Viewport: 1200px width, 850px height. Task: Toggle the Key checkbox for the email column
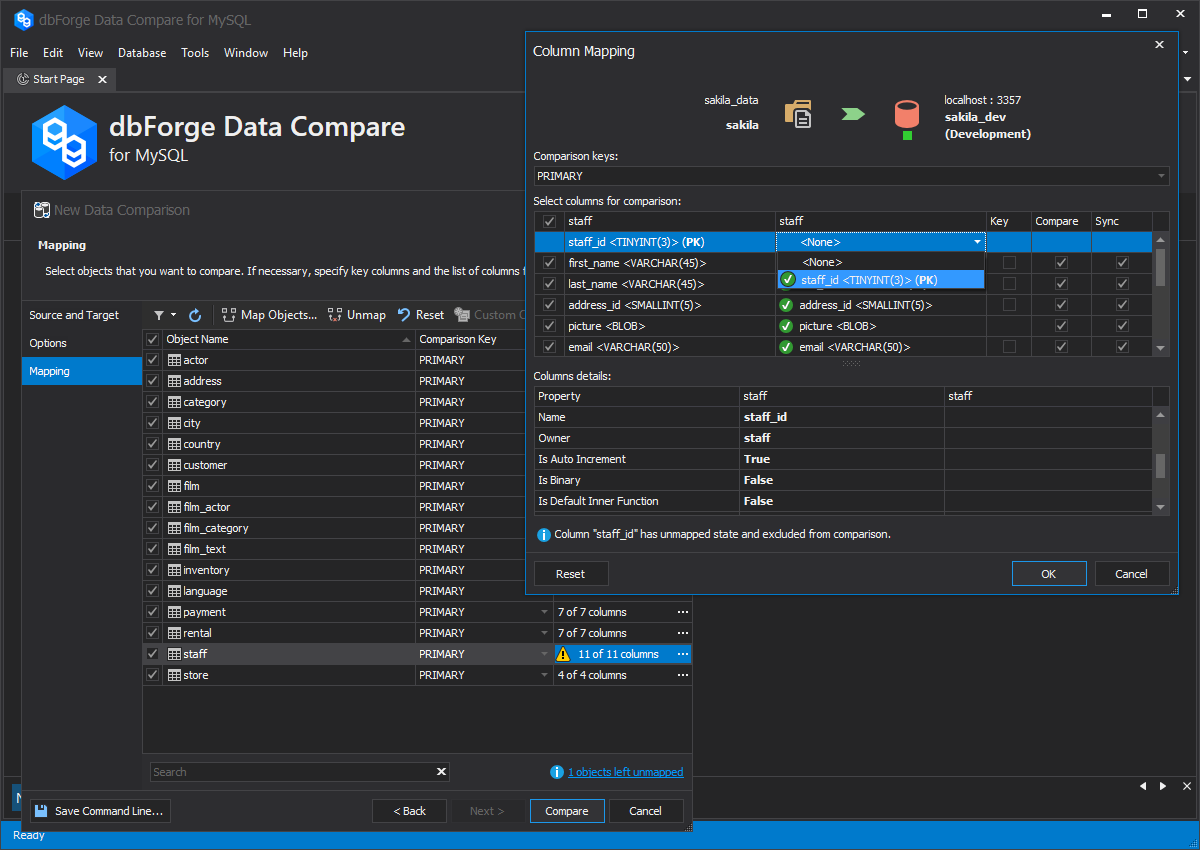click(x=1009, y=347)
